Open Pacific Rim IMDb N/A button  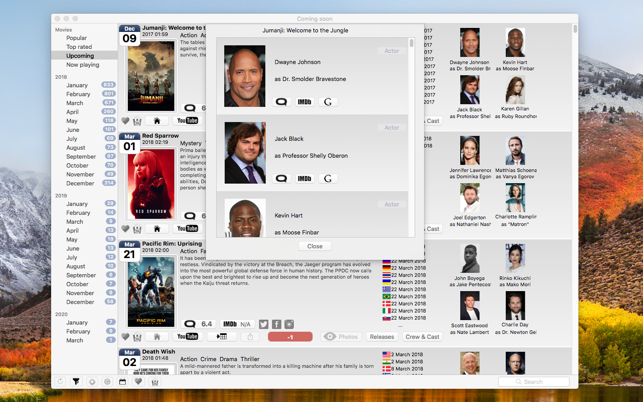(237, 324)
